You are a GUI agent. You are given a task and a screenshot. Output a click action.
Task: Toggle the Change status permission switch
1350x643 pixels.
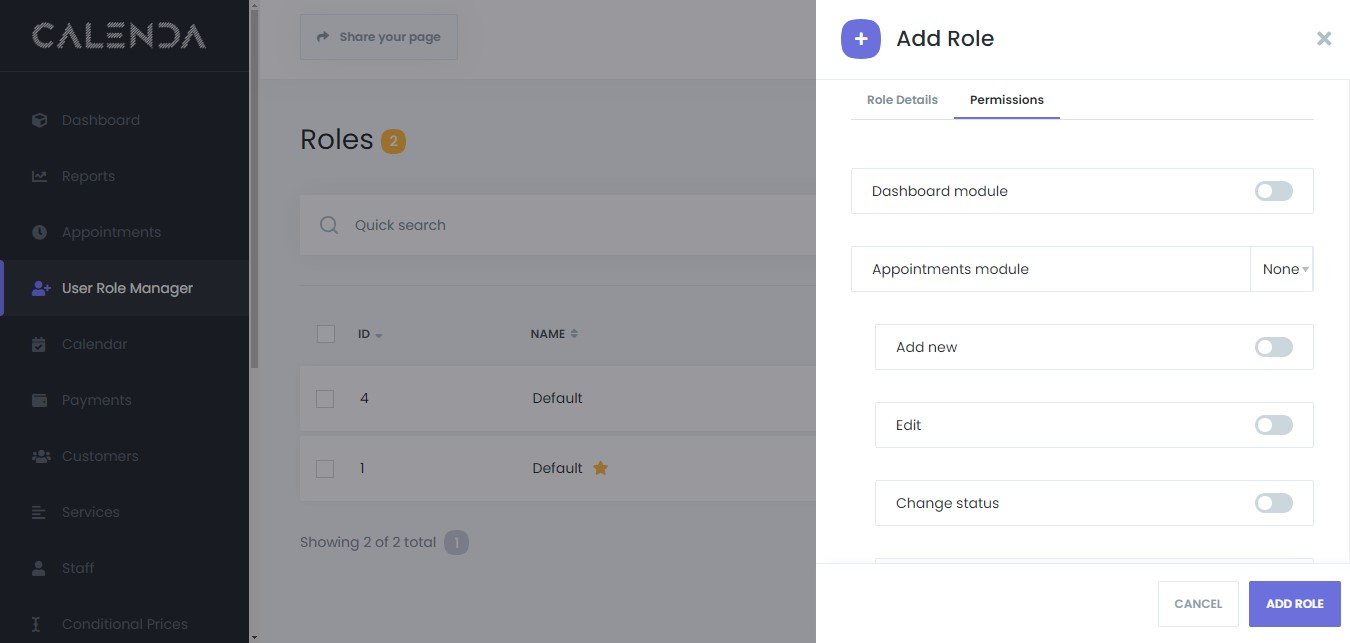(1273, 503)
